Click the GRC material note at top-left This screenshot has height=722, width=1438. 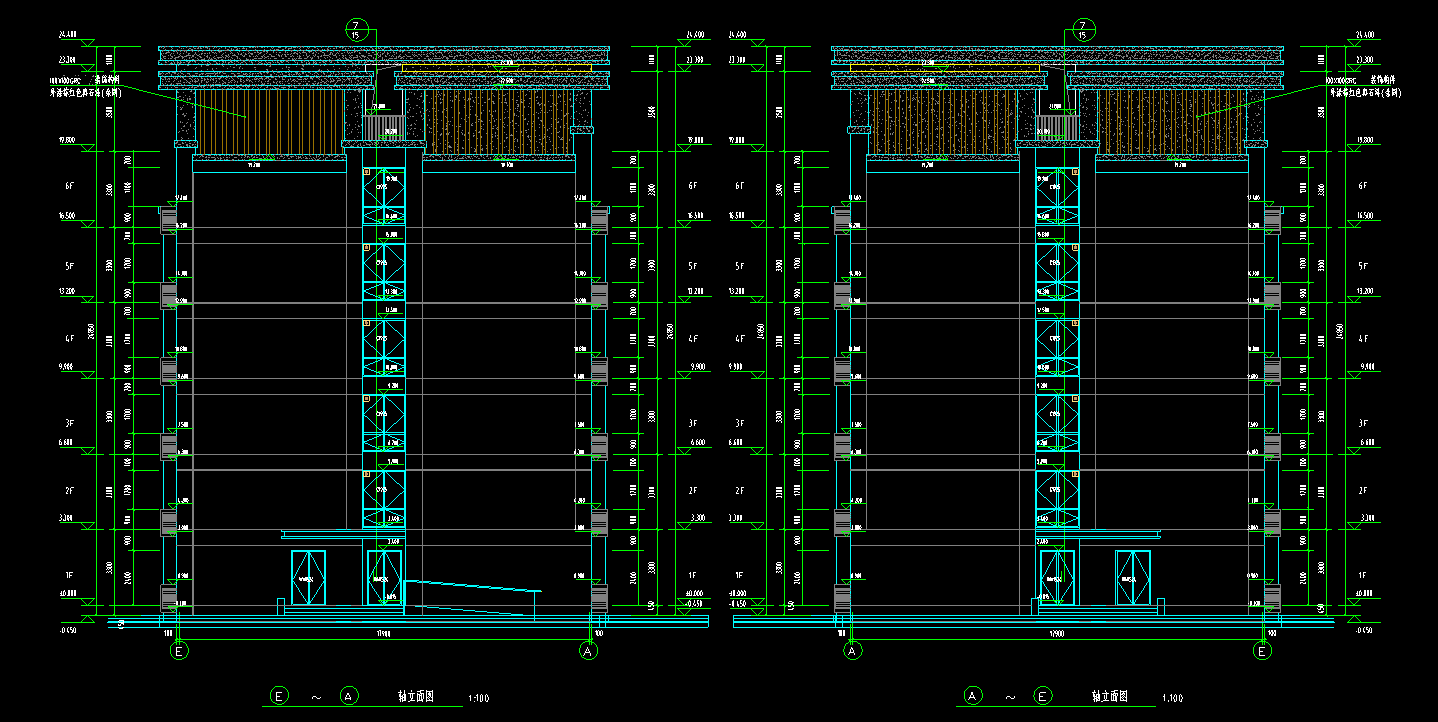(x=86, y=85)
